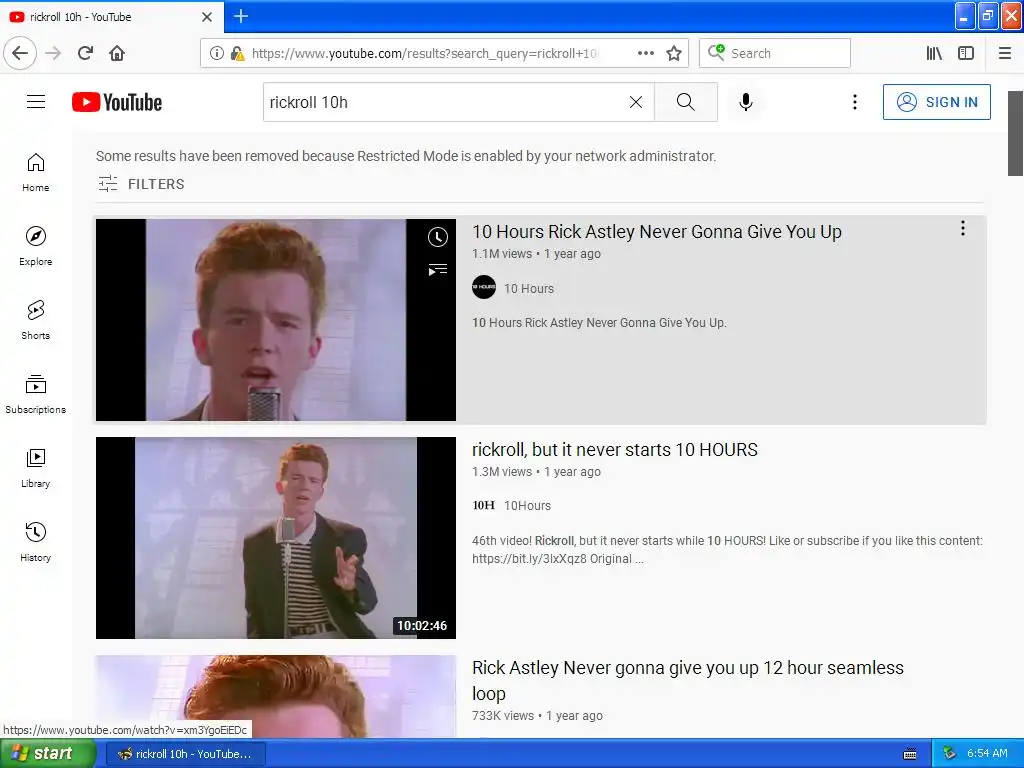Click the Restricted Mode notice text
The height and width of the screenshot is (768, 1024).
tap(406, 156)
